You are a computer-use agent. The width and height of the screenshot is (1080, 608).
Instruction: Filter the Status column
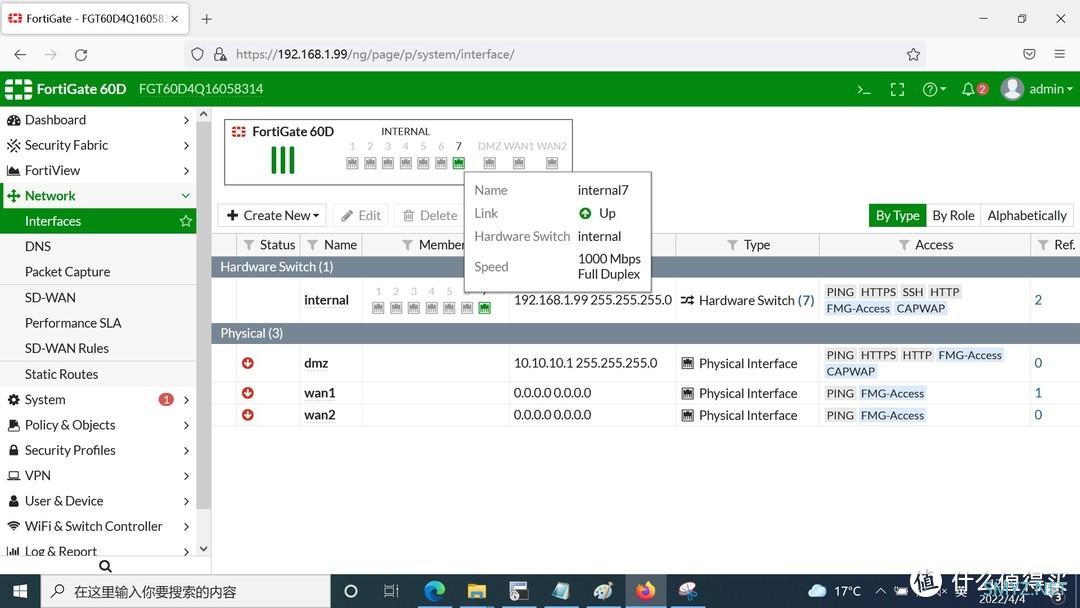pyautogui.click(x=249, y=245)
